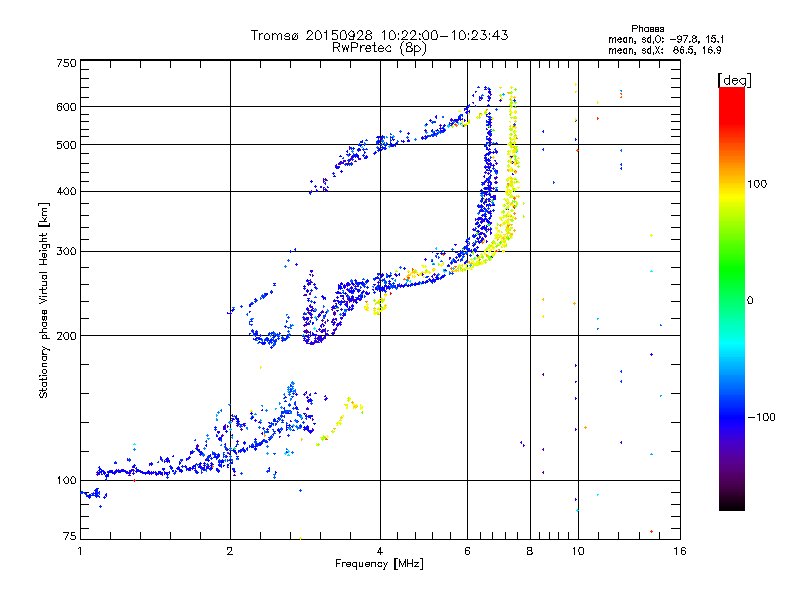Click the '100' colorbar tick label
Viewport: 800px width, 600px height.
coord(757,184)
